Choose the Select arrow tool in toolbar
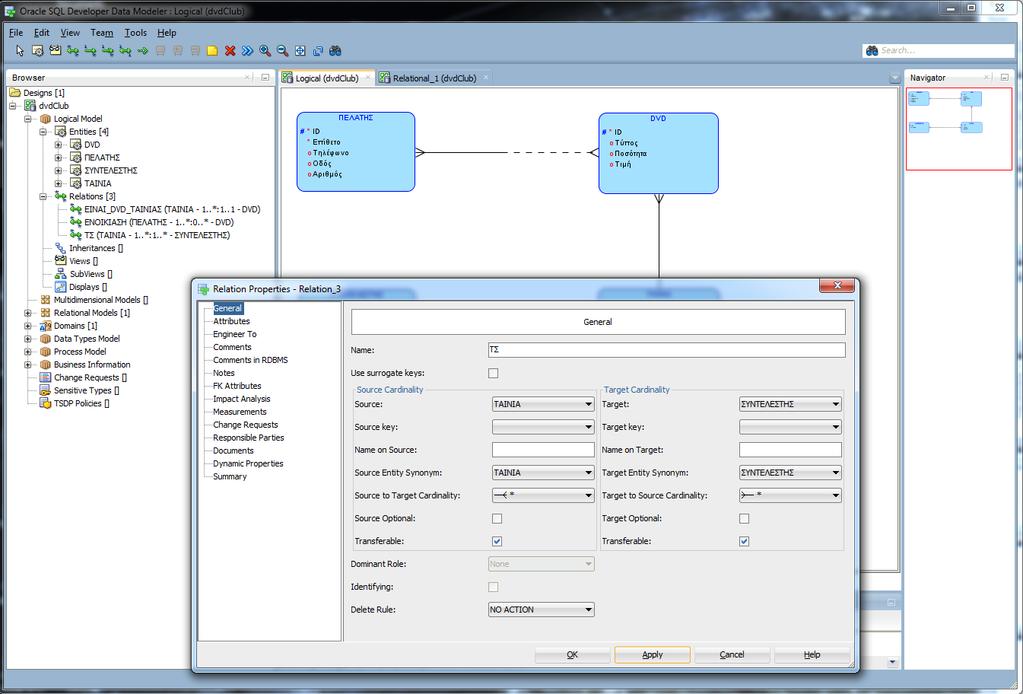This screenshot has height=694, width=1023. [20, 50]
